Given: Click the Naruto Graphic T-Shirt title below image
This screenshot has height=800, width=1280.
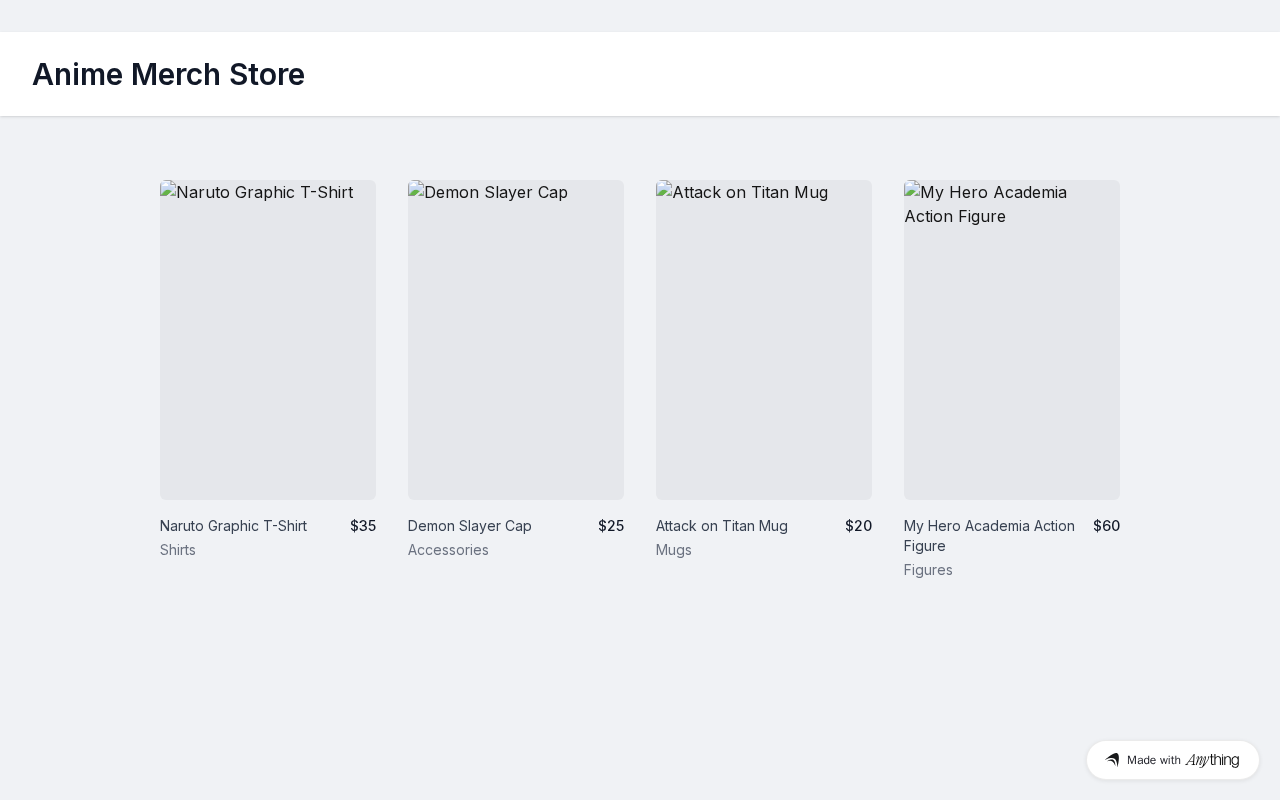Looking at the screenshot, I should [x=233, y=526].
